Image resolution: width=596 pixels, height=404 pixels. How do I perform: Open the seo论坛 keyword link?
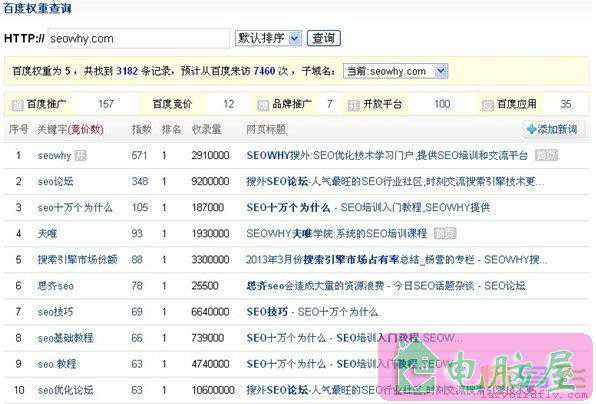55,182
